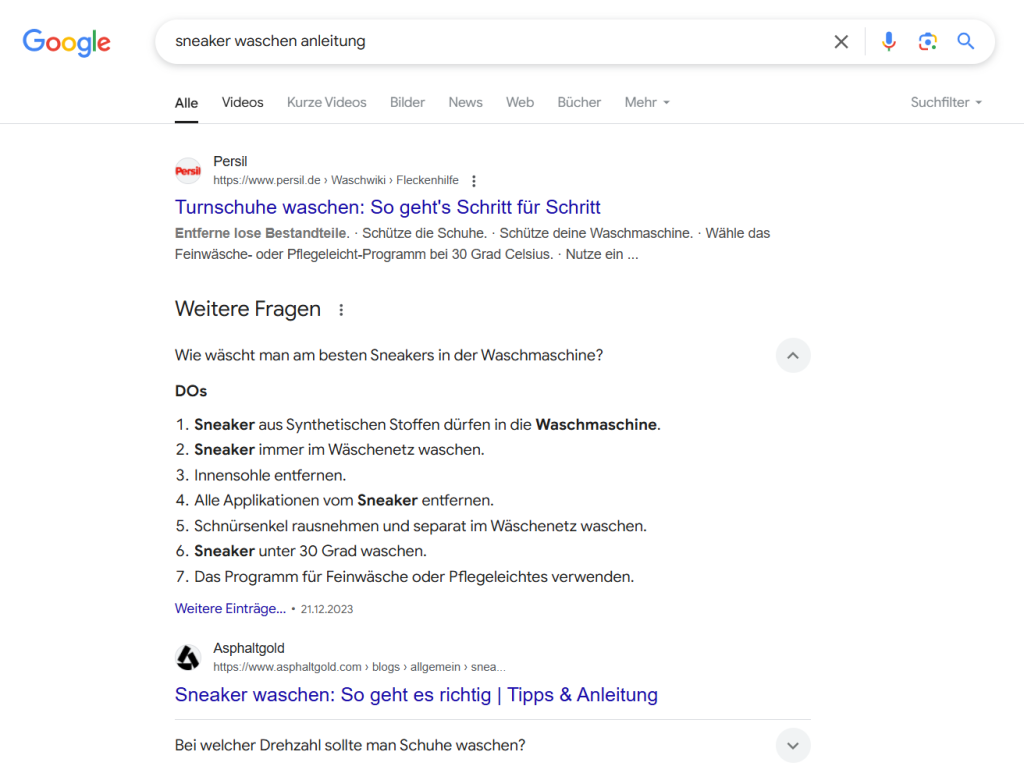Click into the search input field
Screen dimensions: 1024x766
490,42
